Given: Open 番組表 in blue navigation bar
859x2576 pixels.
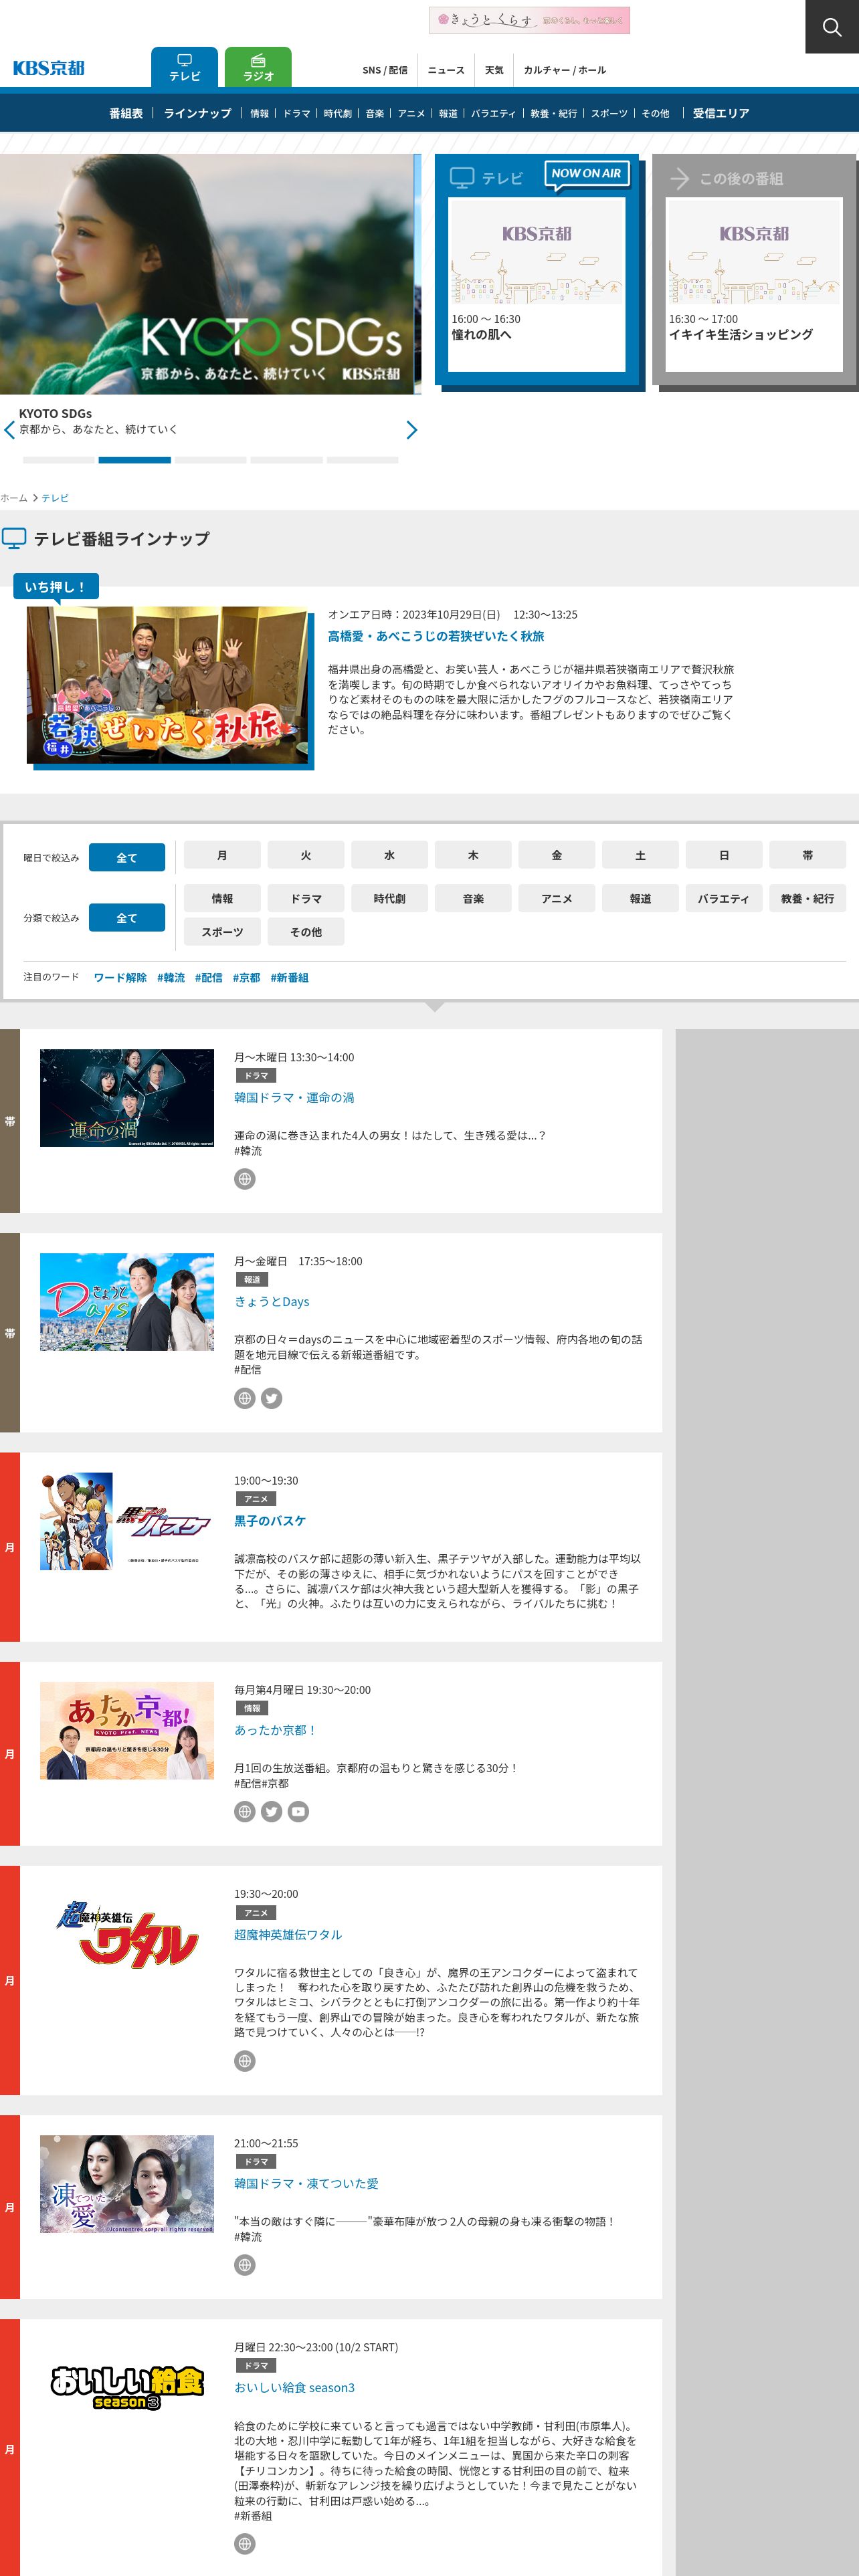Looking at the screenshot, I should pos(126,113).
